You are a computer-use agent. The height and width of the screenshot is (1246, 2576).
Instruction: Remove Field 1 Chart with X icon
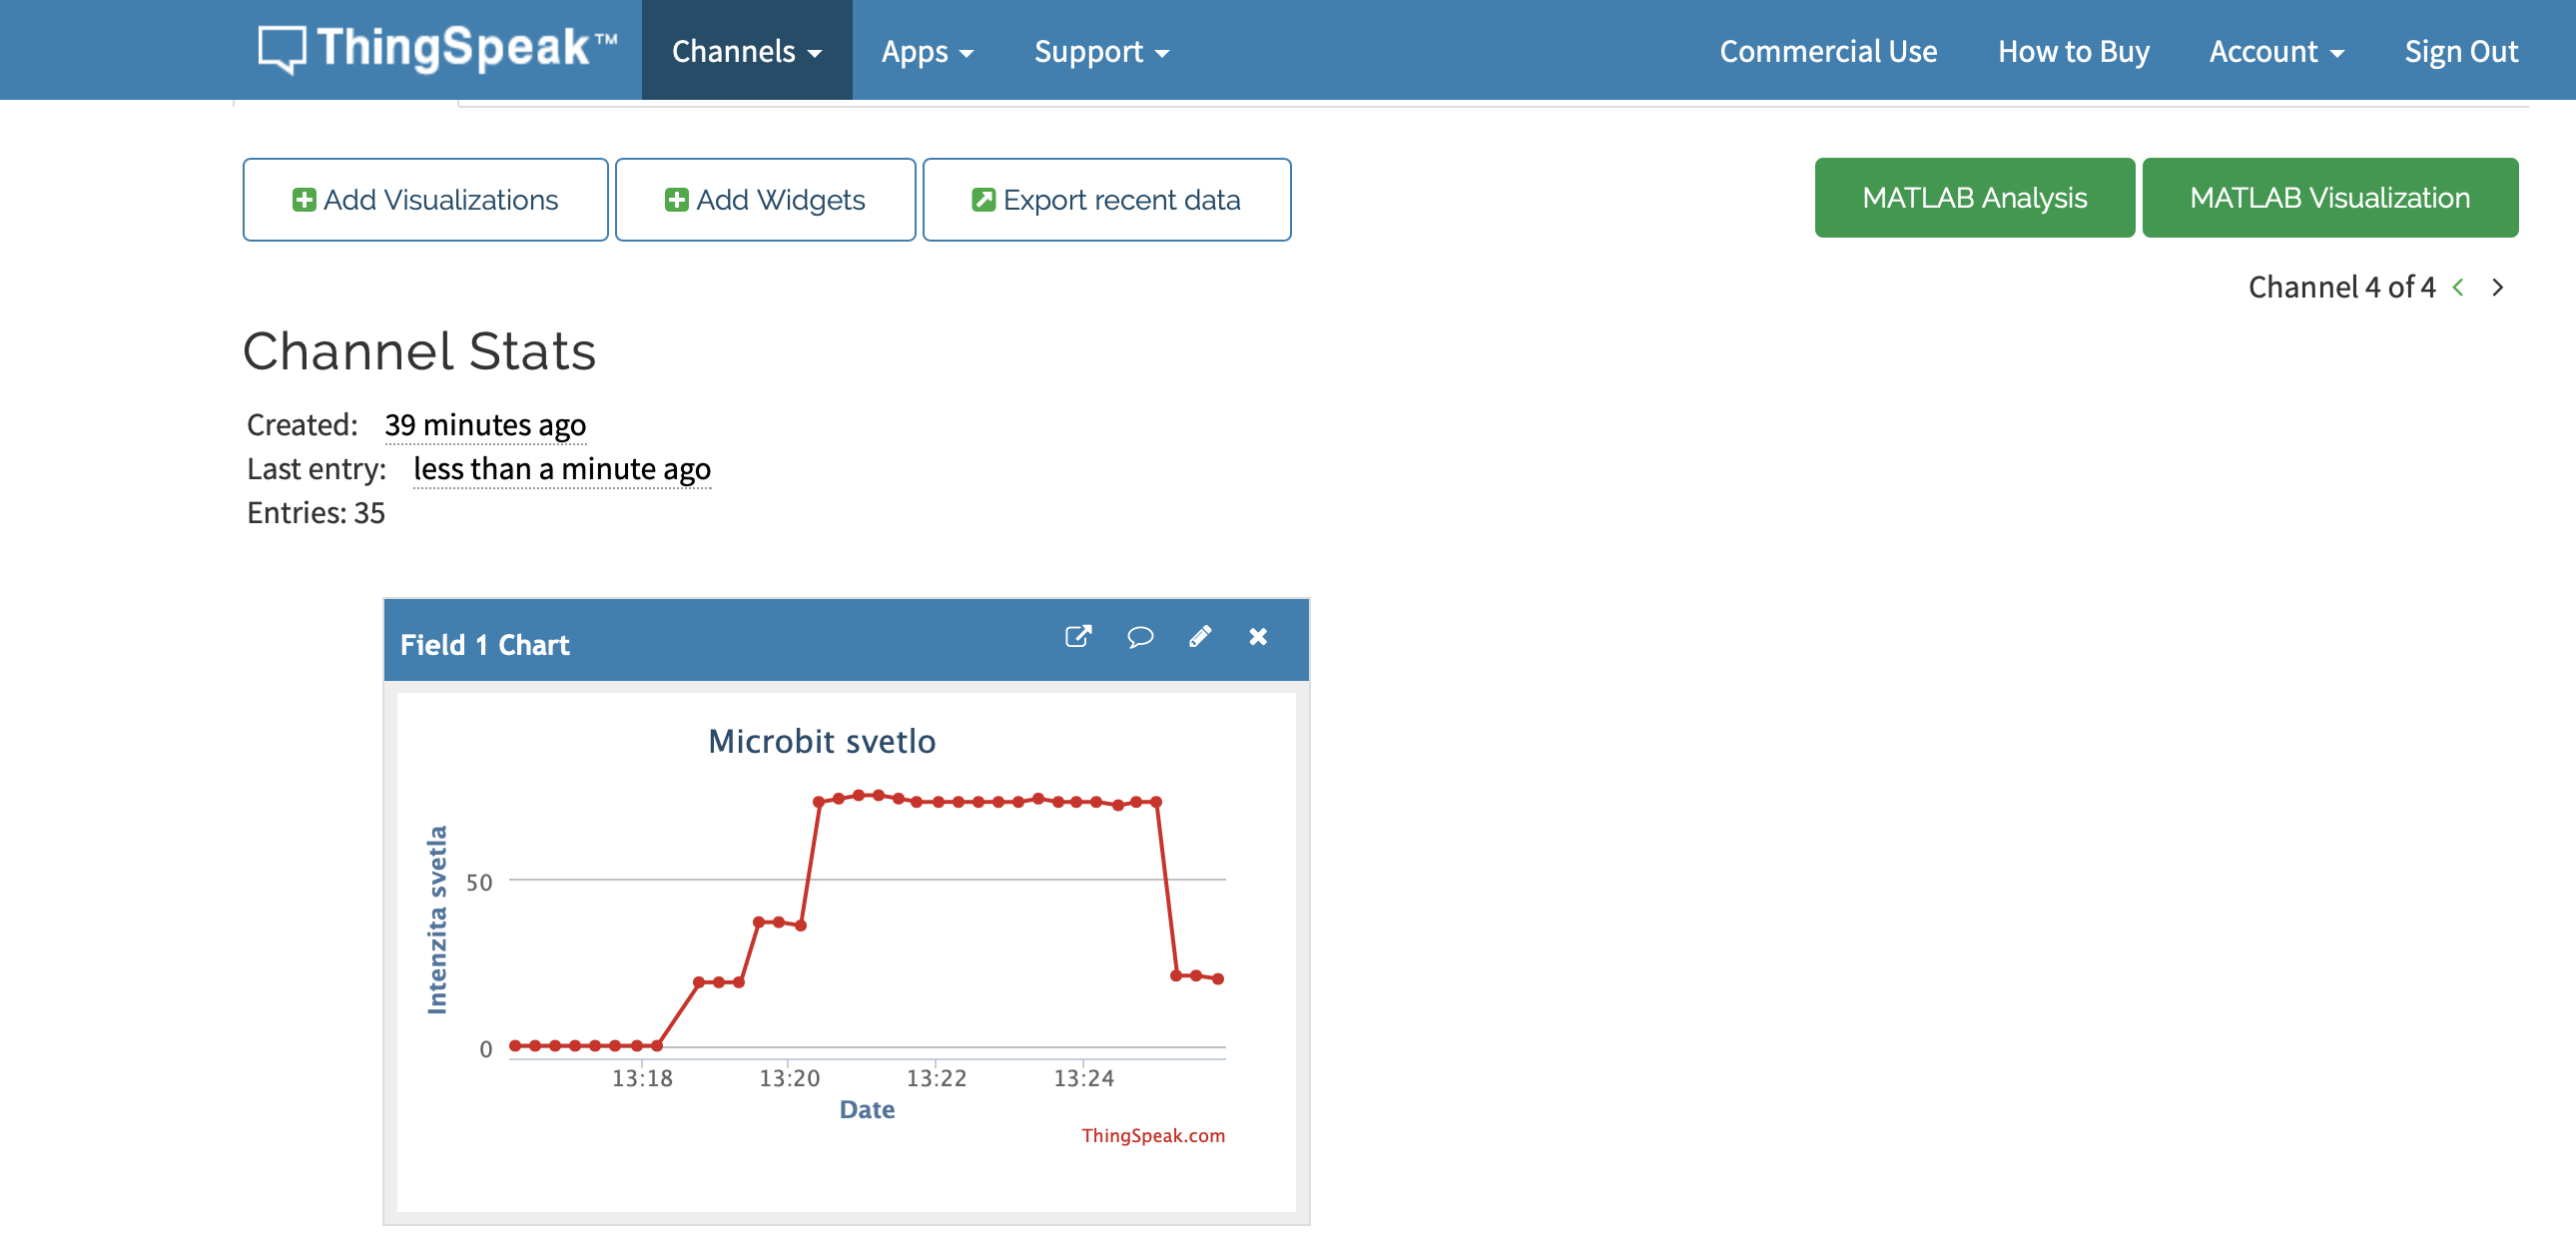[x=1258, y=637]
